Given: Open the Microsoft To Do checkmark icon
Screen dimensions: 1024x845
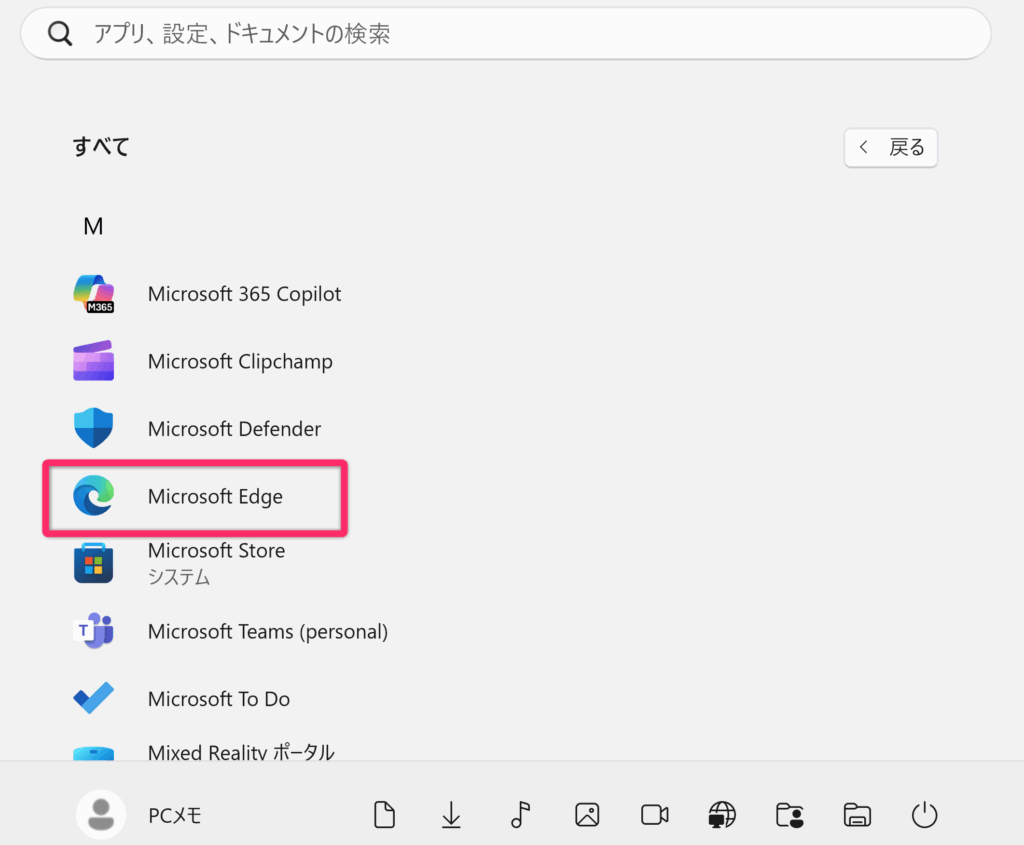Looking at the screenshot, I should 93,698.
